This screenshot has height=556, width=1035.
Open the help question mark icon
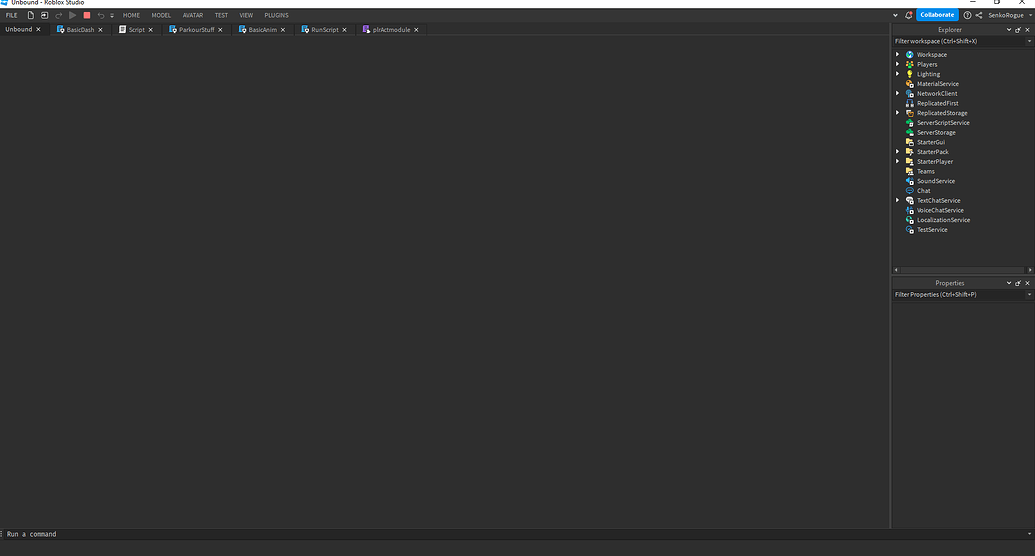[967, 15]
